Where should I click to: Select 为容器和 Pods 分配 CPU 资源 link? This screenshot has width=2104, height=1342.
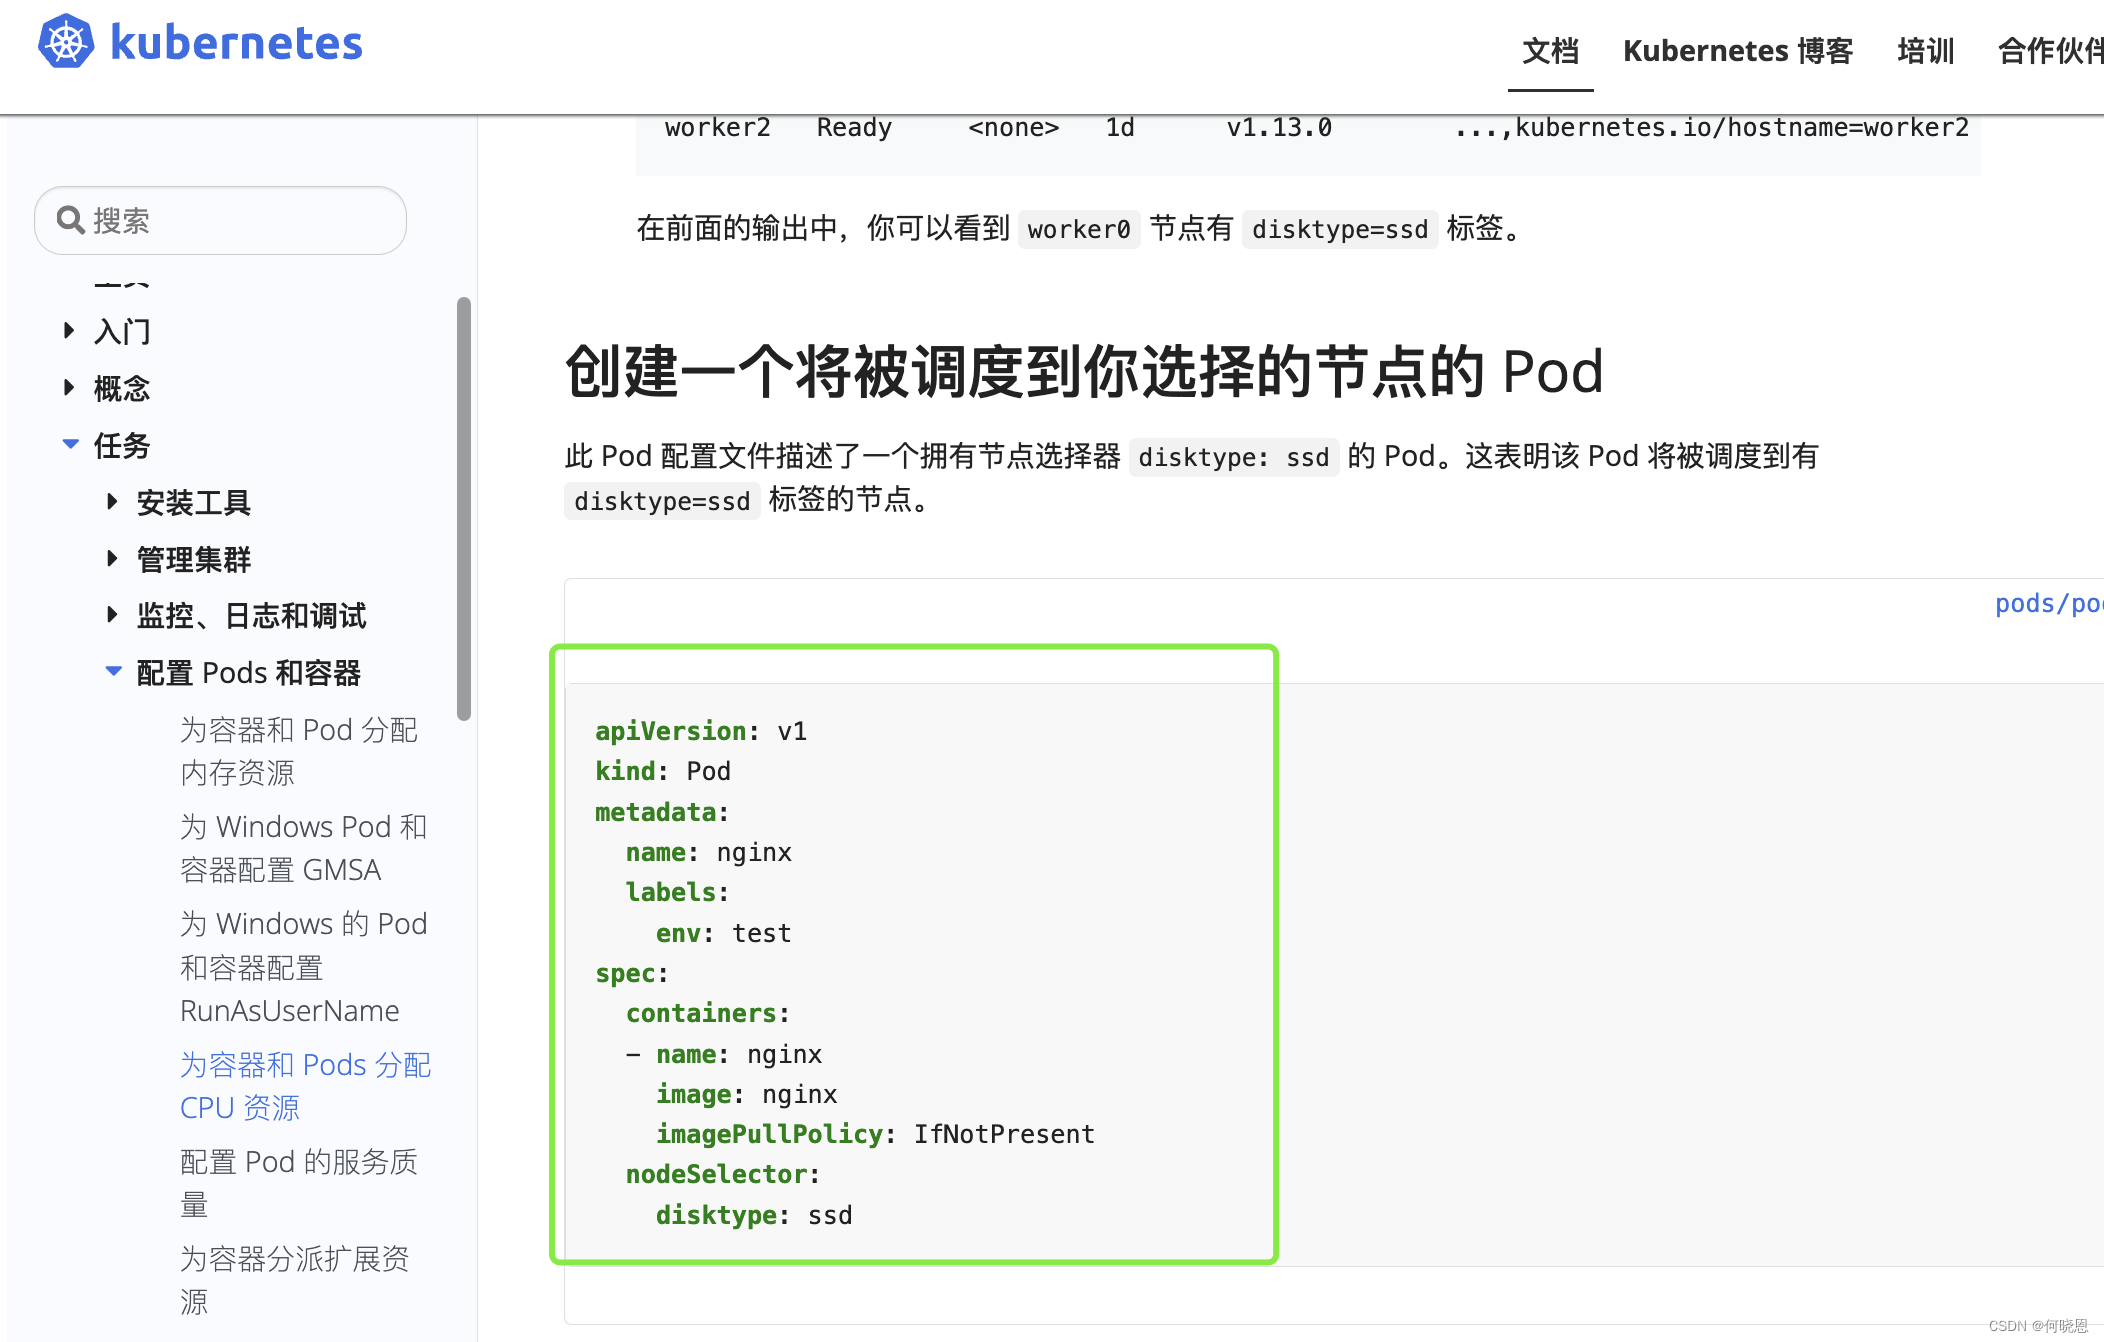[305, 1085]
